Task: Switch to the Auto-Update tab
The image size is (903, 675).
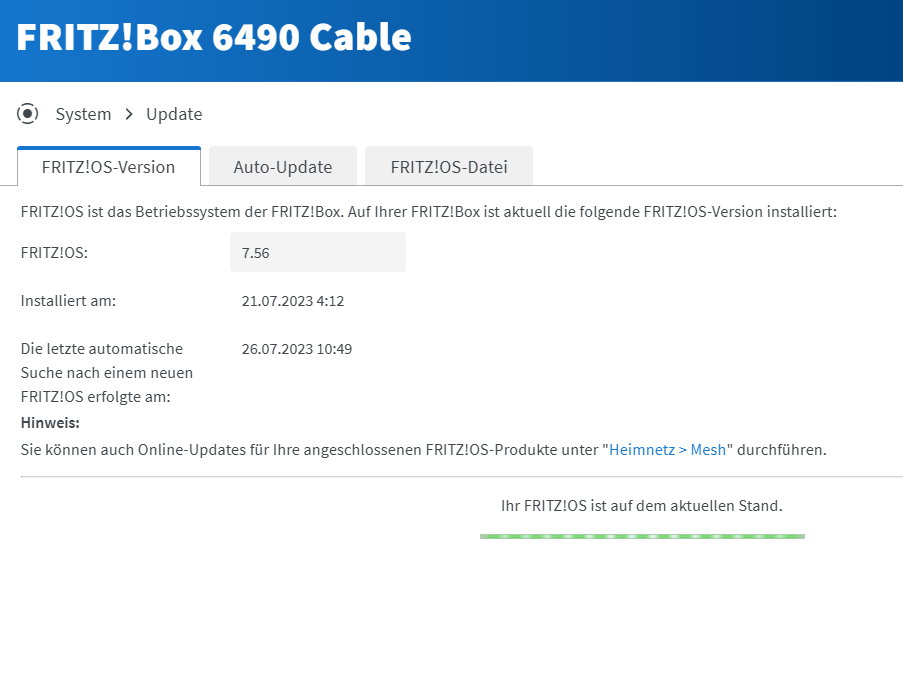Action: 282,167
